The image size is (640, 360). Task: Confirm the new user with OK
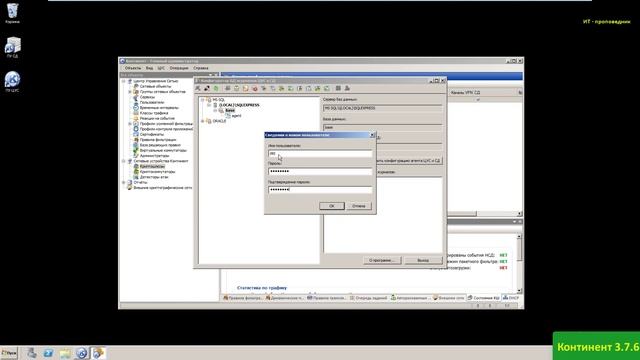coord(331,206)
